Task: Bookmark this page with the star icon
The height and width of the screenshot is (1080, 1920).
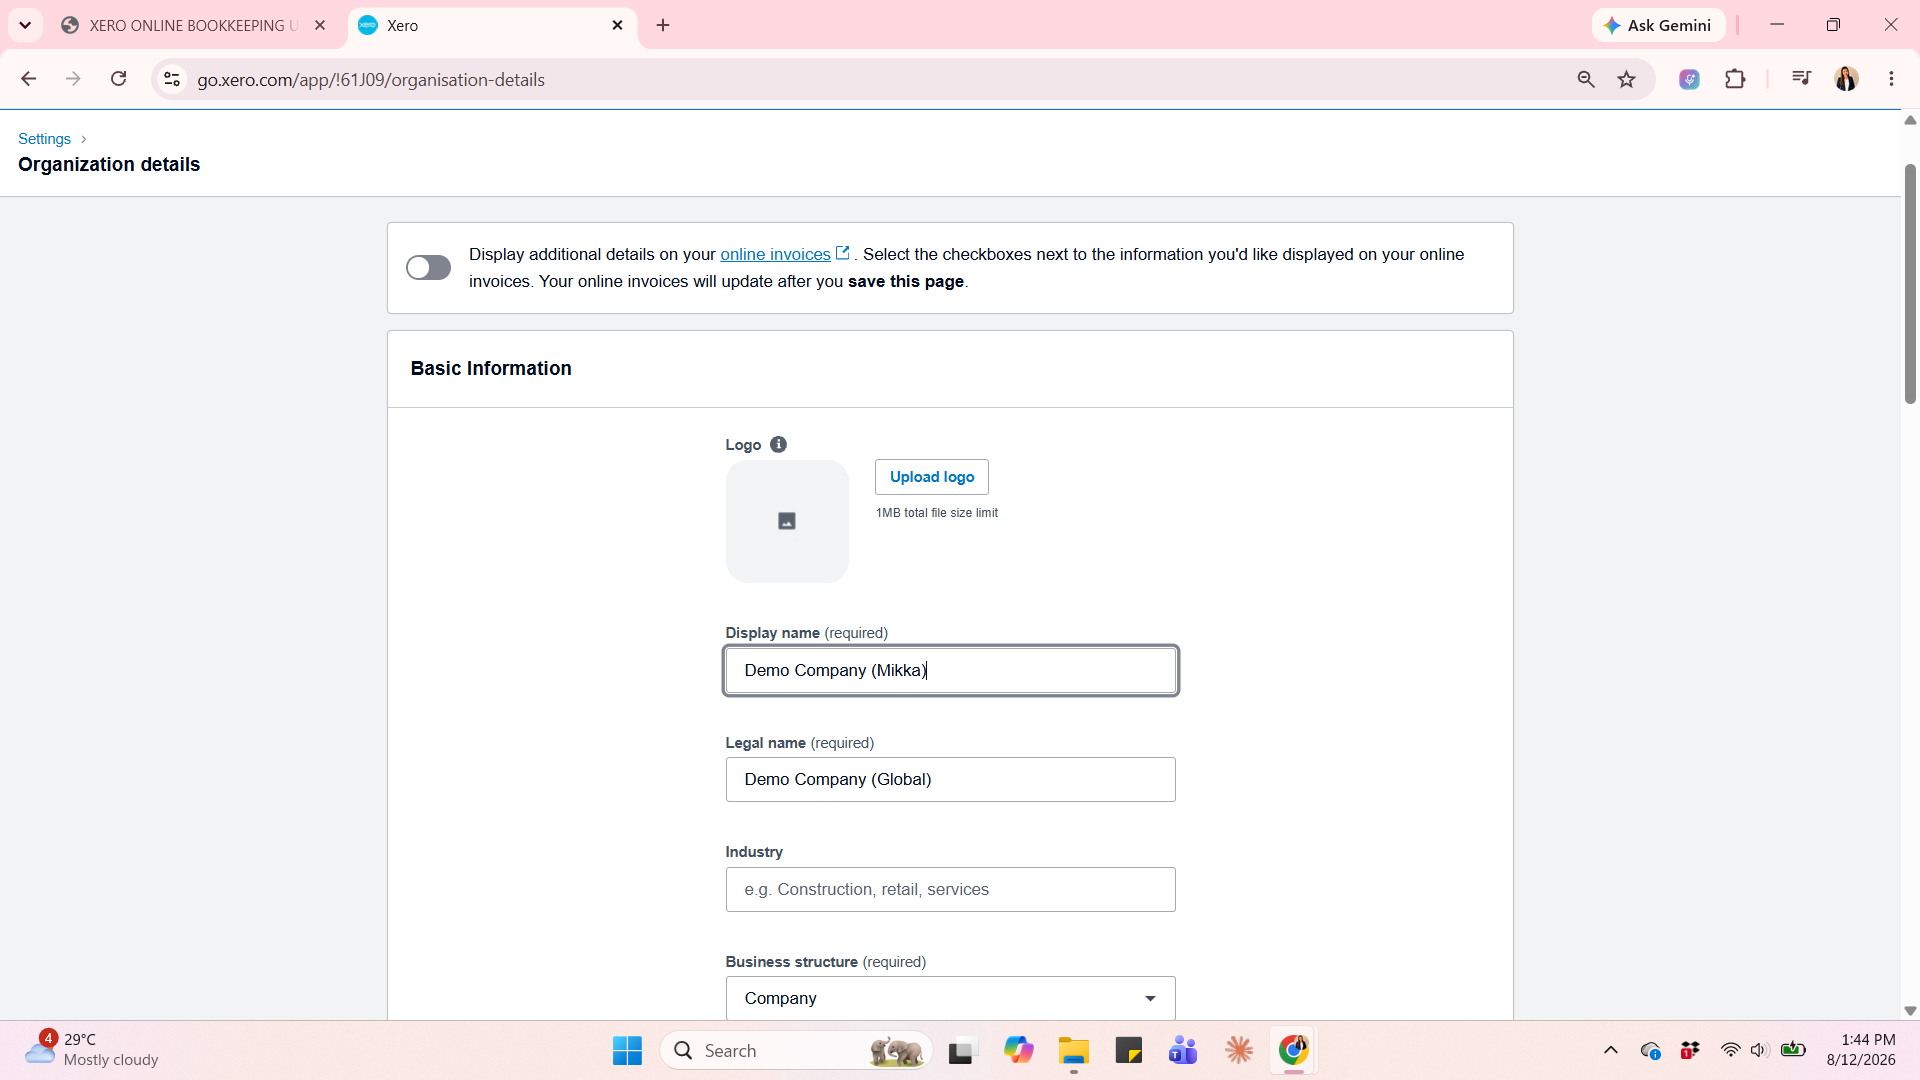Action: tap(1626, 80)
